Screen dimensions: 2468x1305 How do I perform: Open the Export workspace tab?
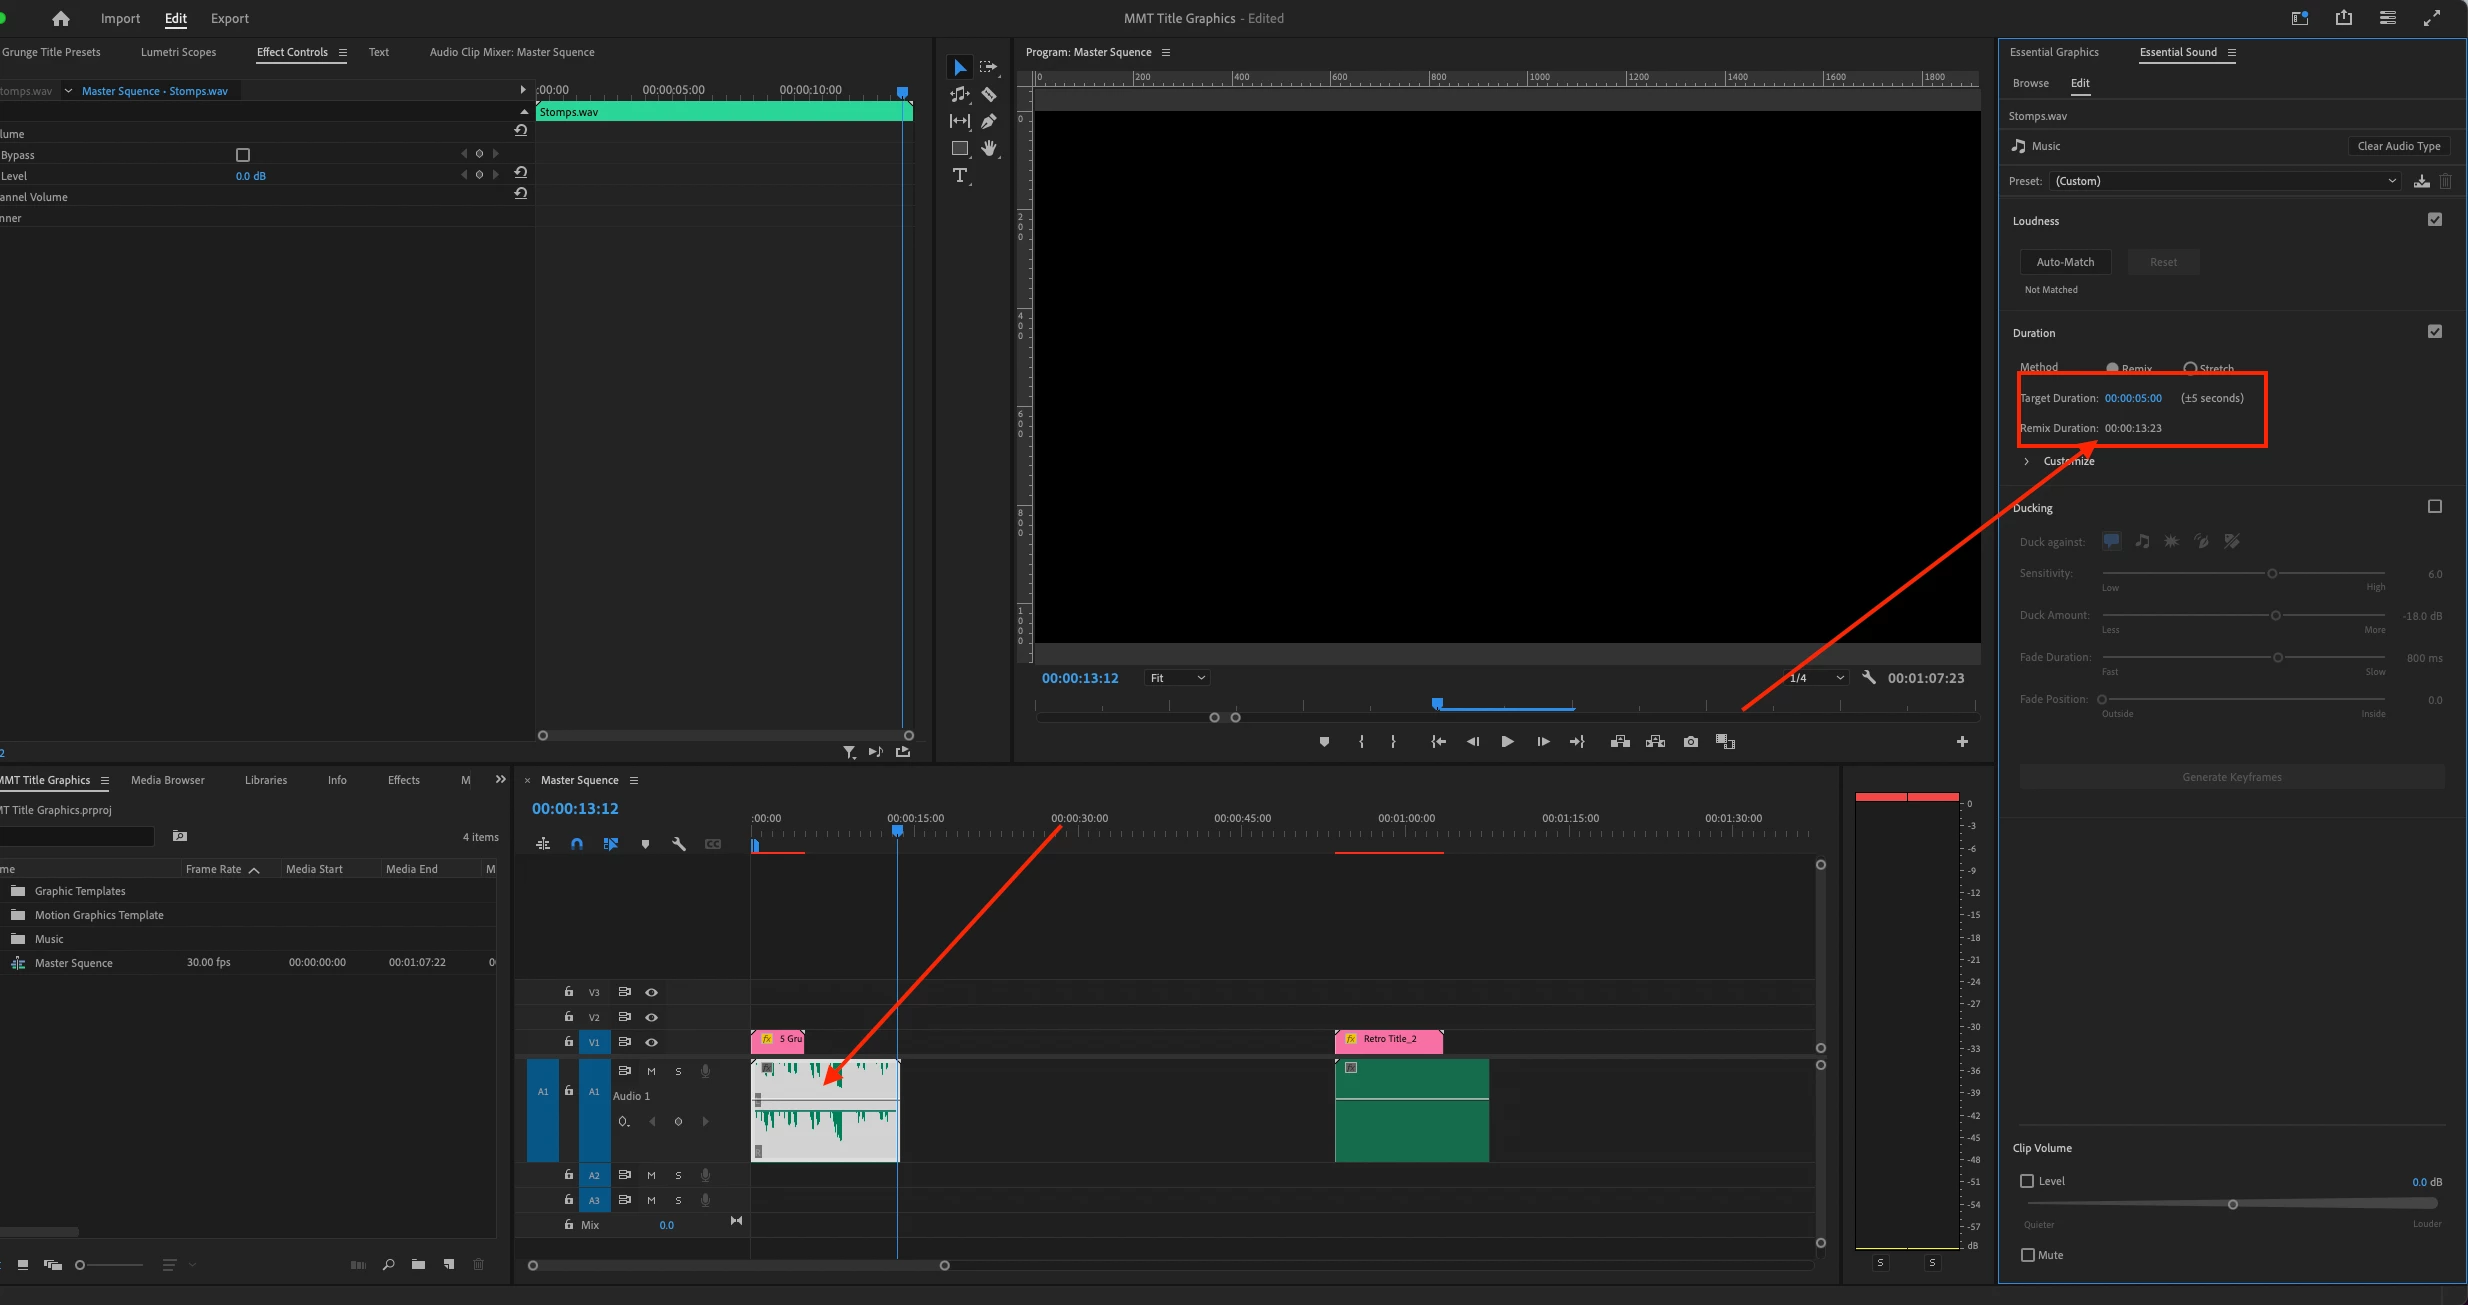[229, 18]
